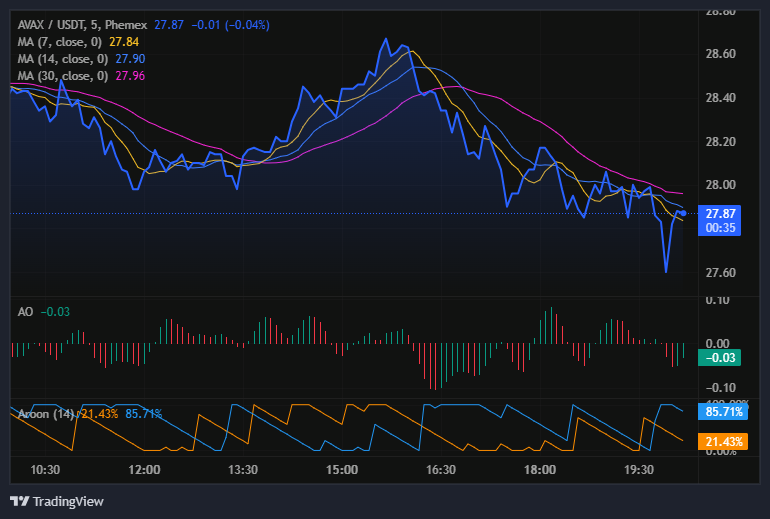Open the TradingView text link

(x=68, y=501)
